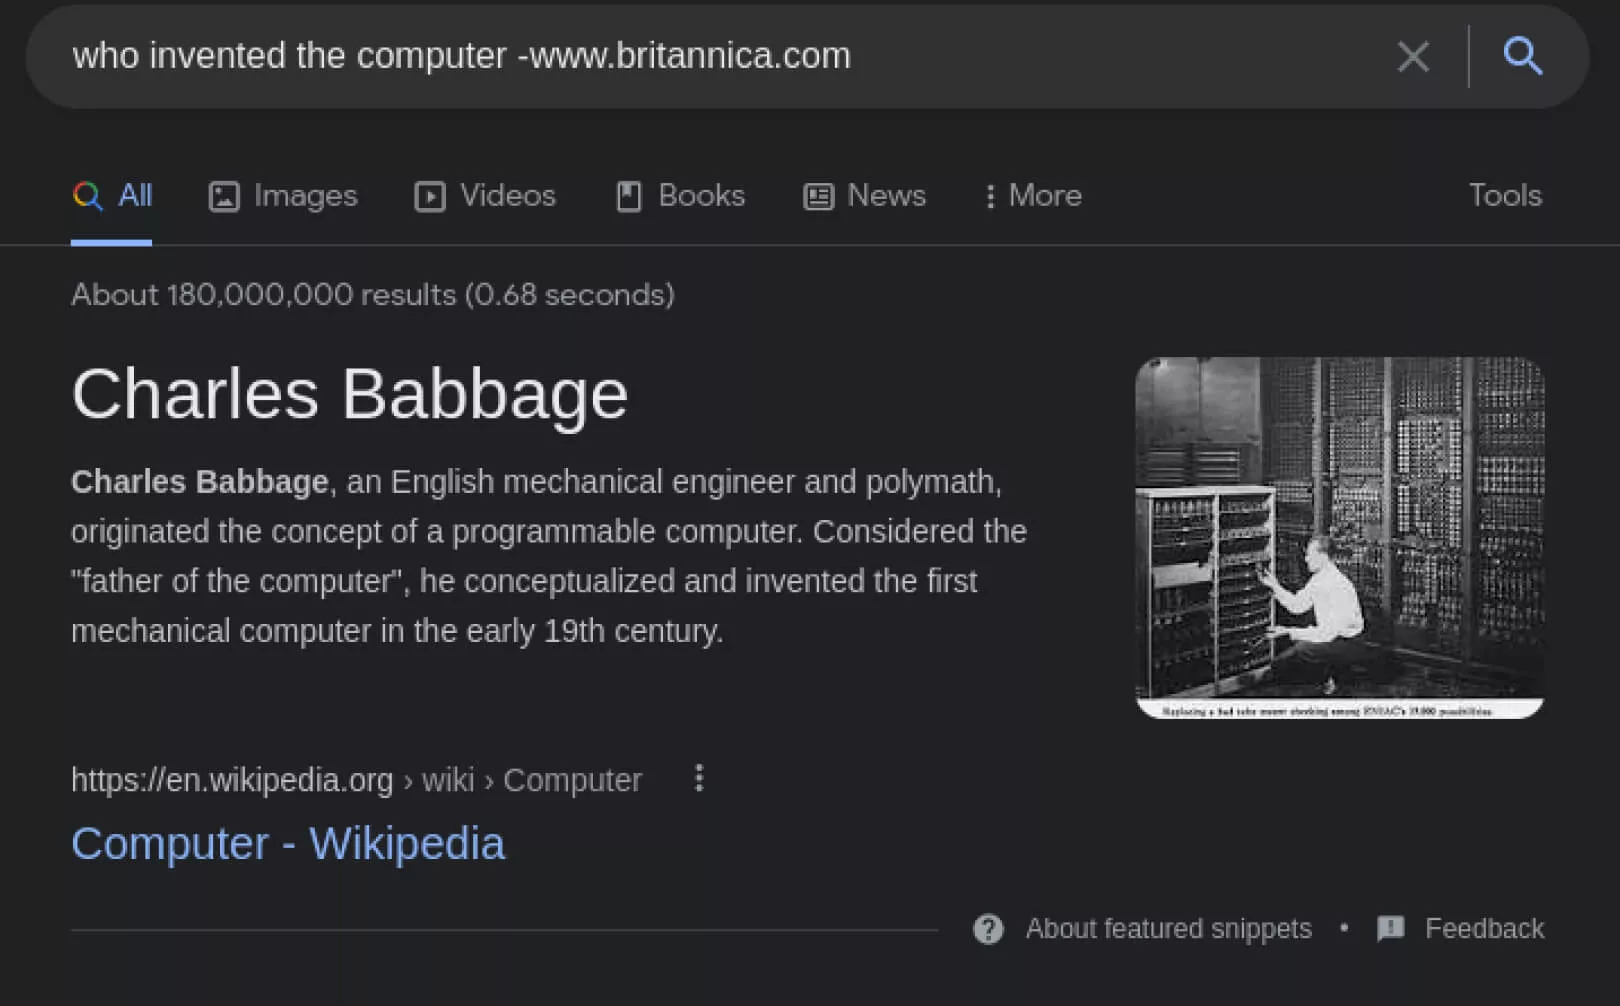The height and width of the screenshot is (1006, 1620).
Task: Open About featured snippets link
Action: coord(1168,929)
